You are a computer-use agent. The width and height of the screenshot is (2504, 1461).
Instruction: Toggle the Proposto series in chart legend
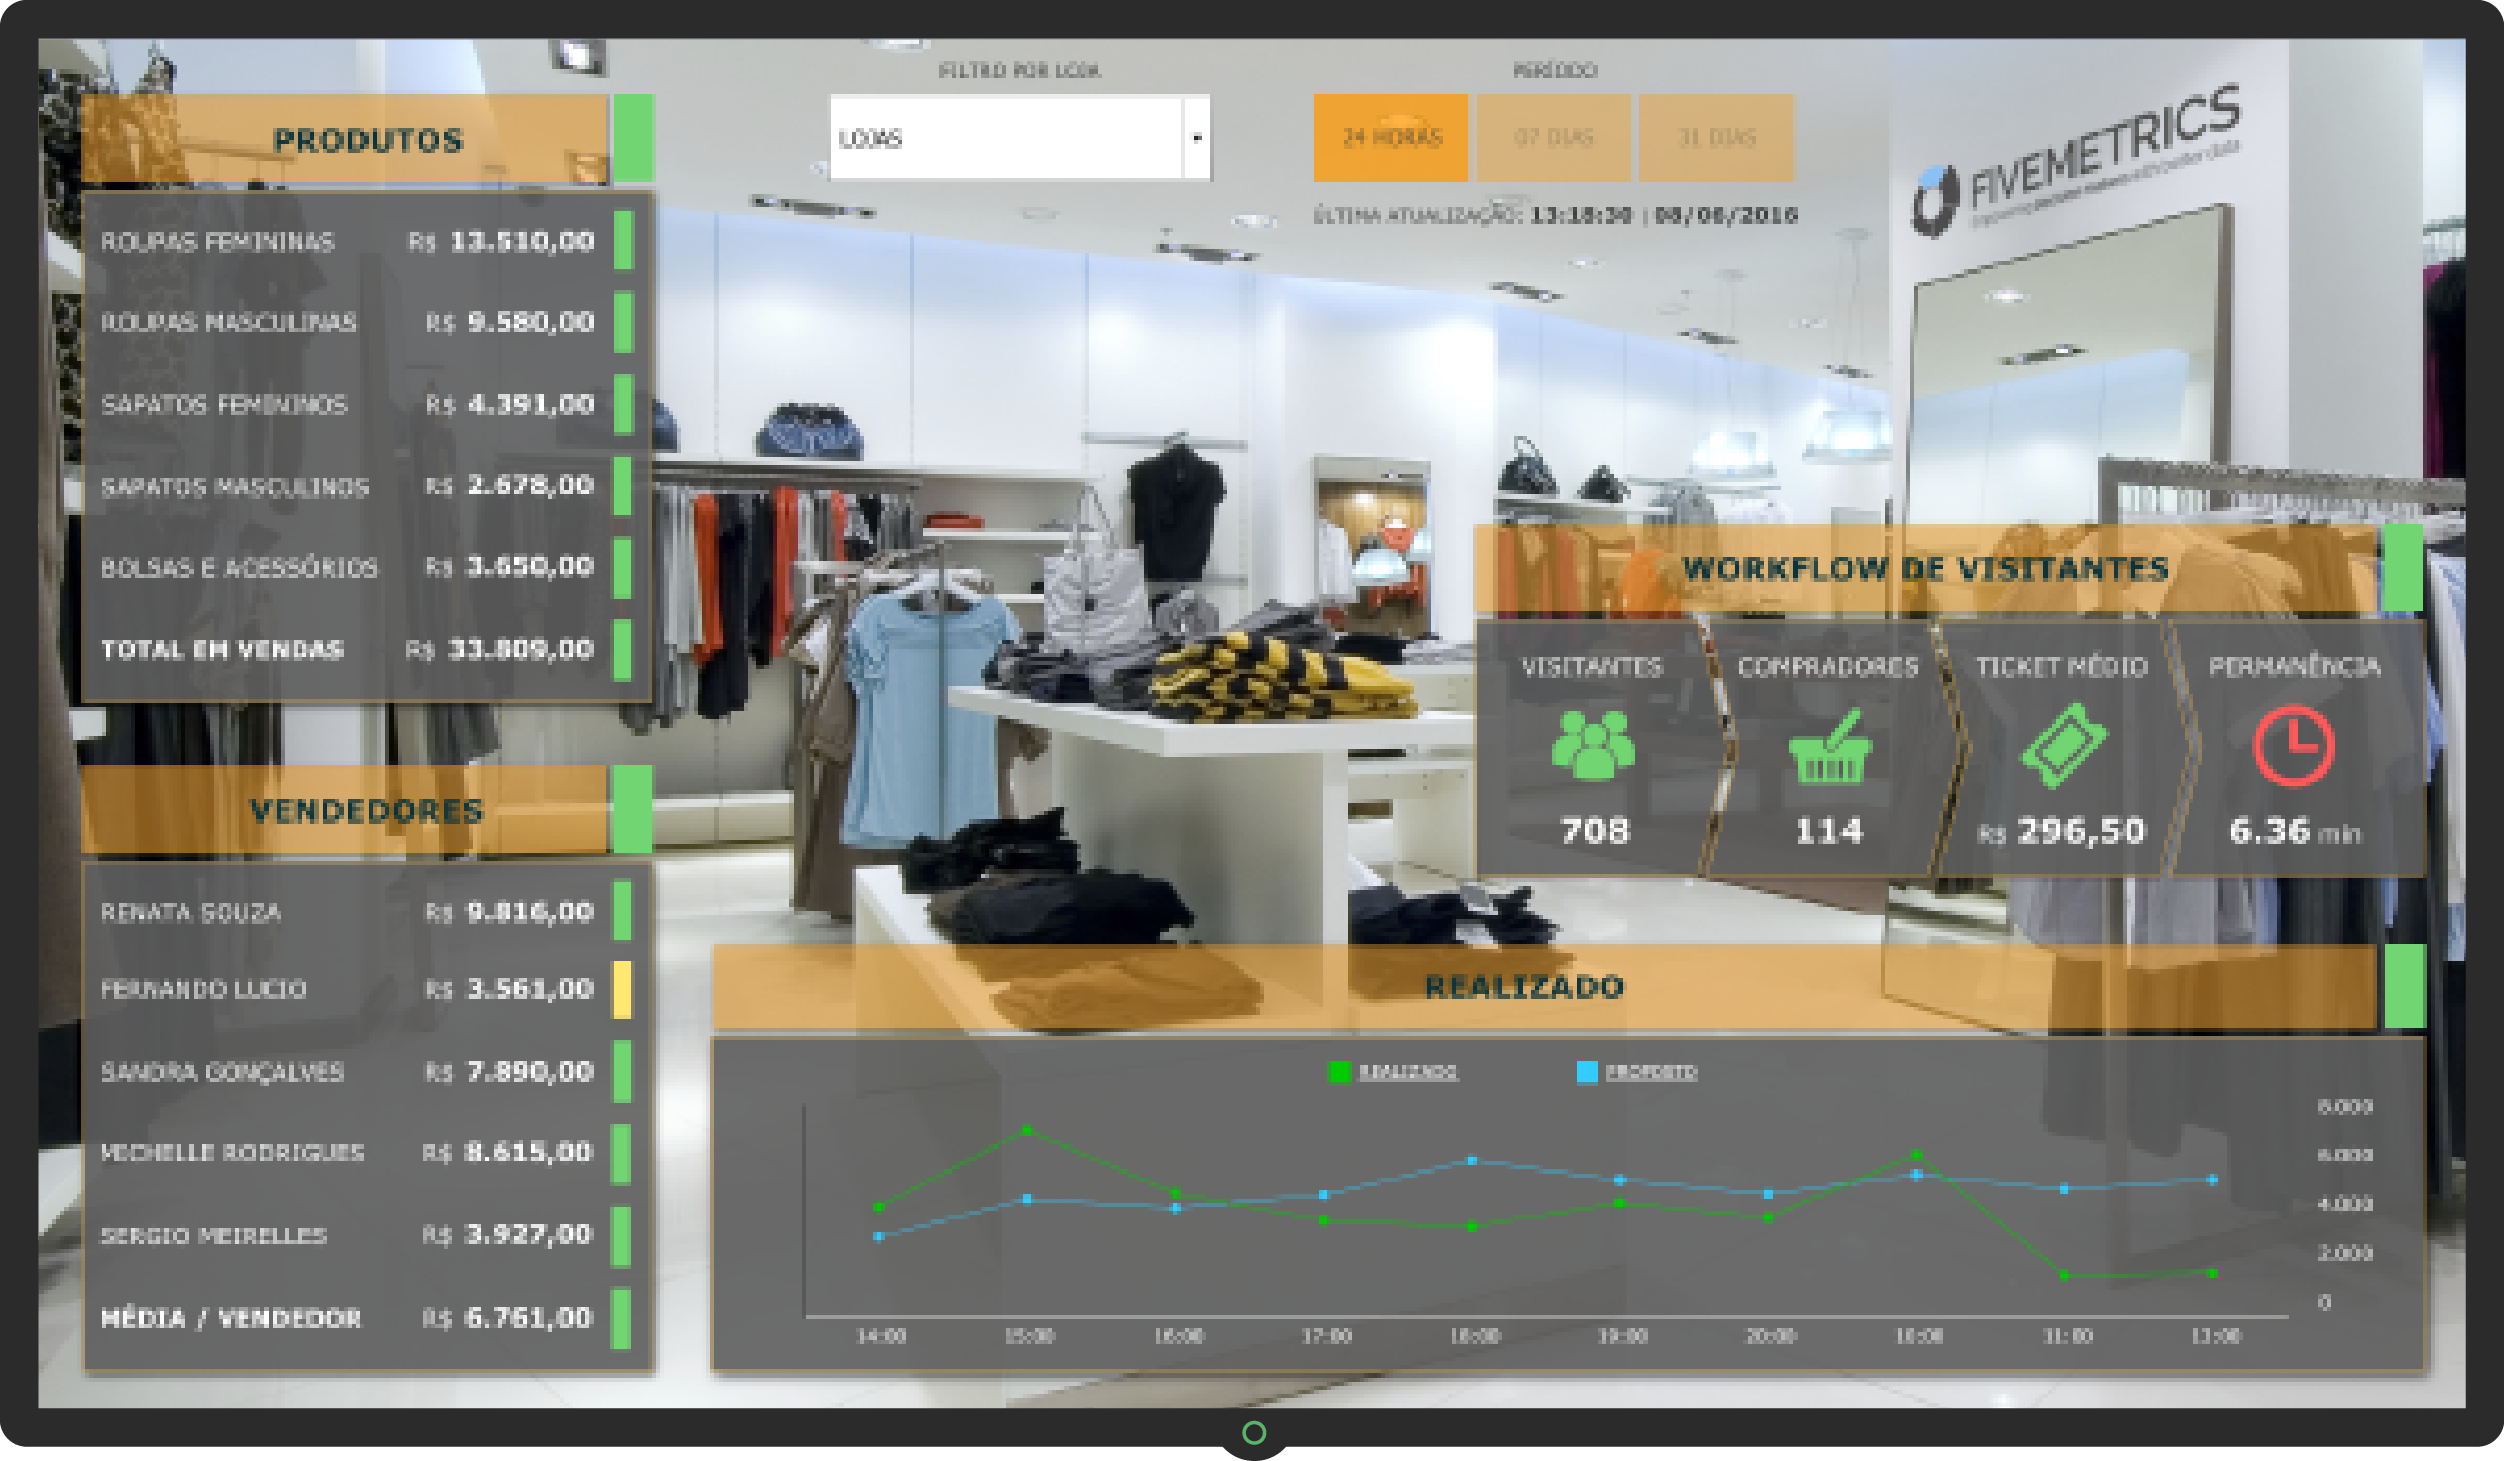[x=1637, y=1072]
